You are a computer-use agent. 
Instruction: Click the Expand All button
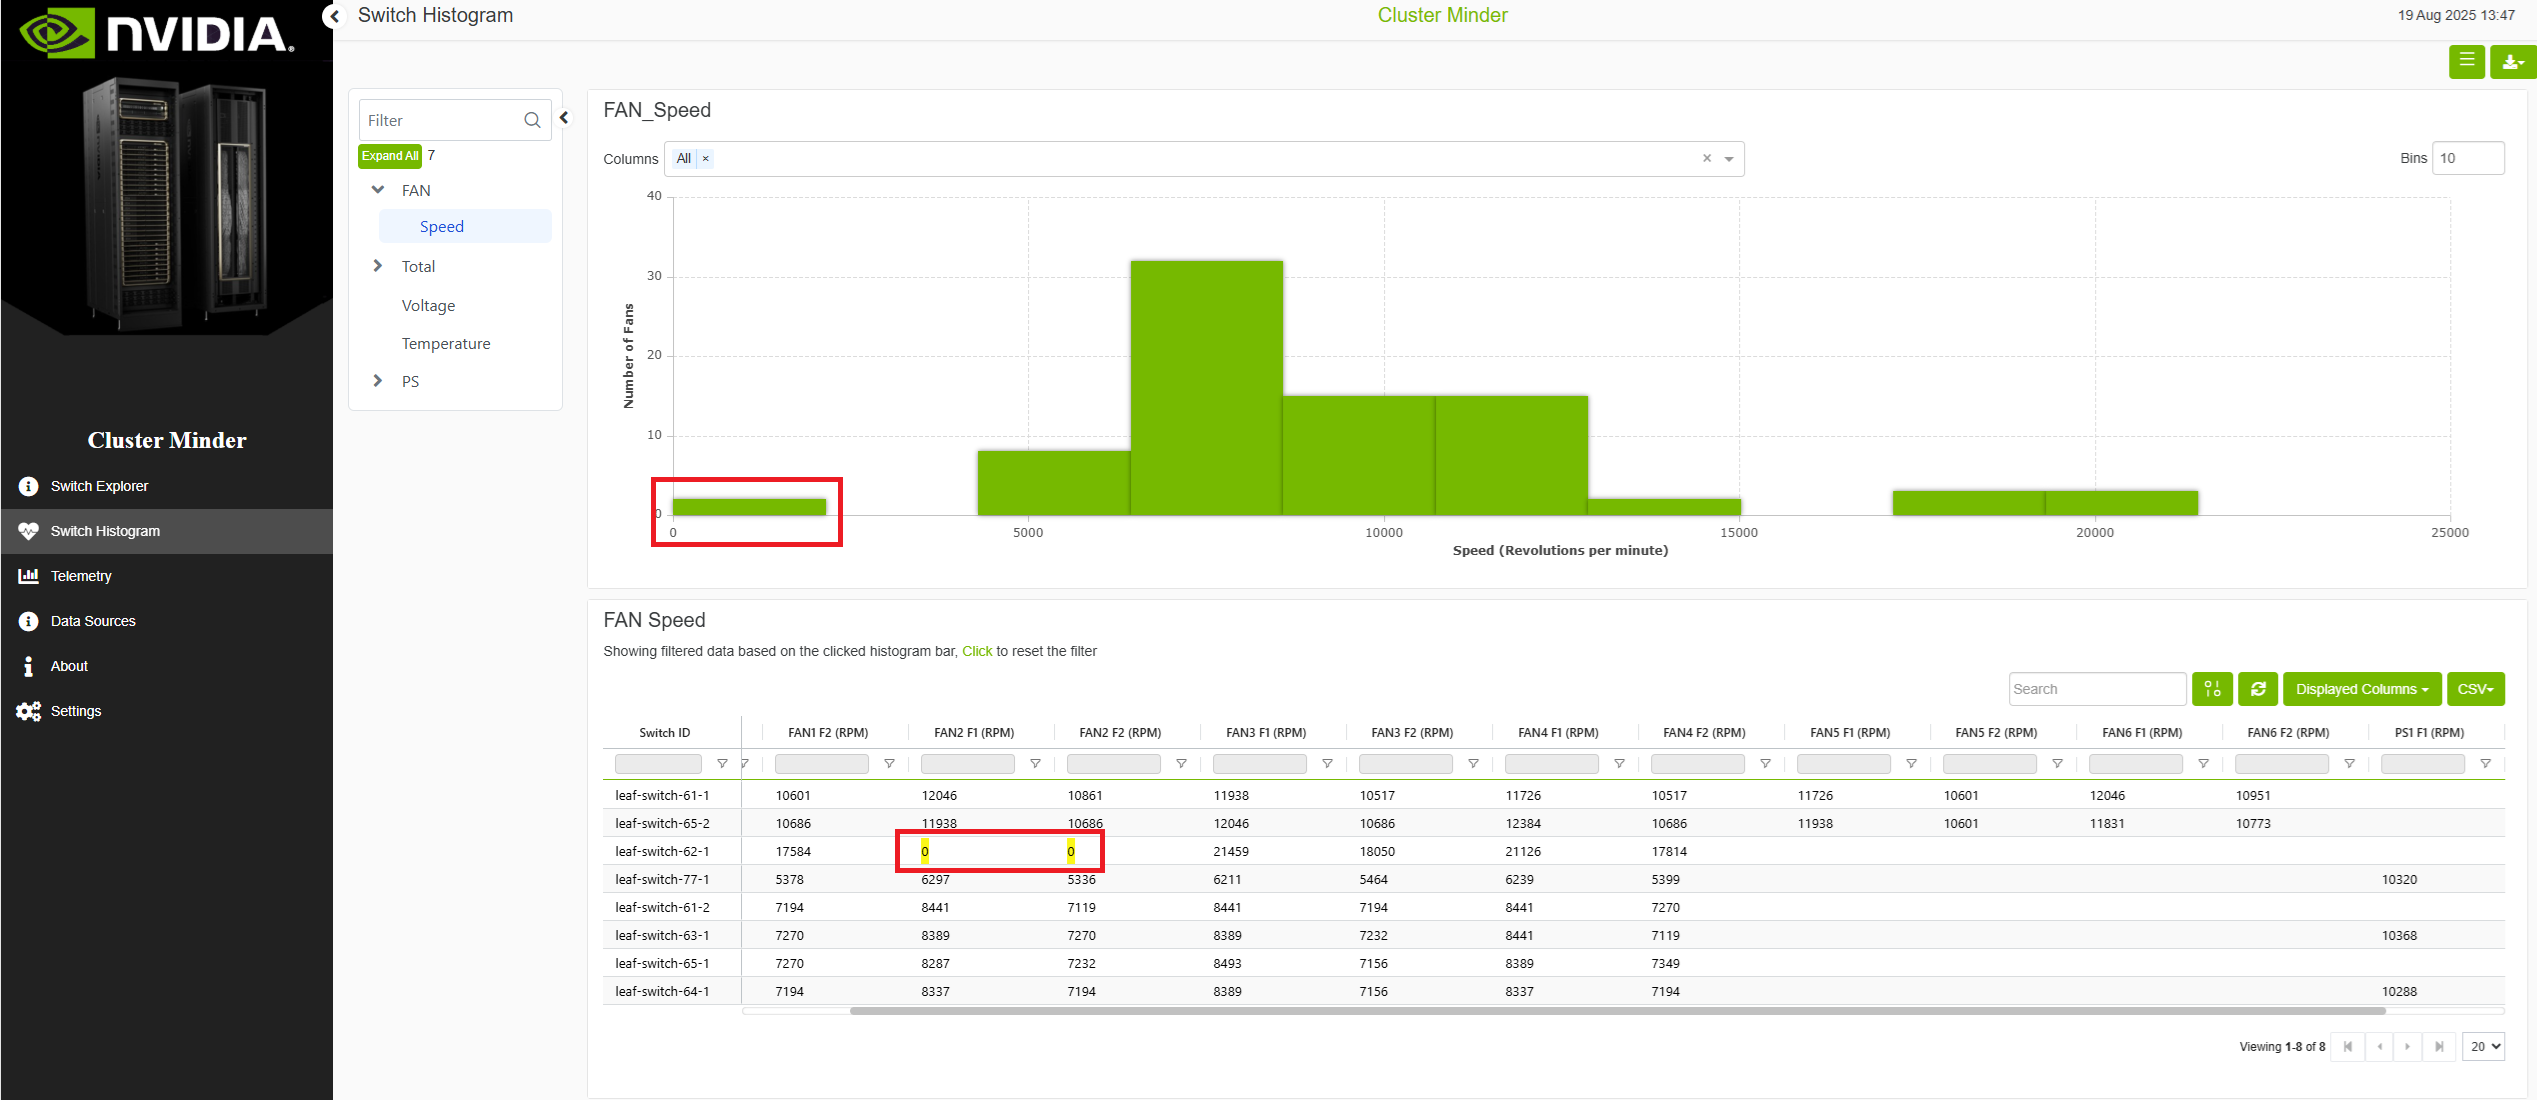click(390, 156)
